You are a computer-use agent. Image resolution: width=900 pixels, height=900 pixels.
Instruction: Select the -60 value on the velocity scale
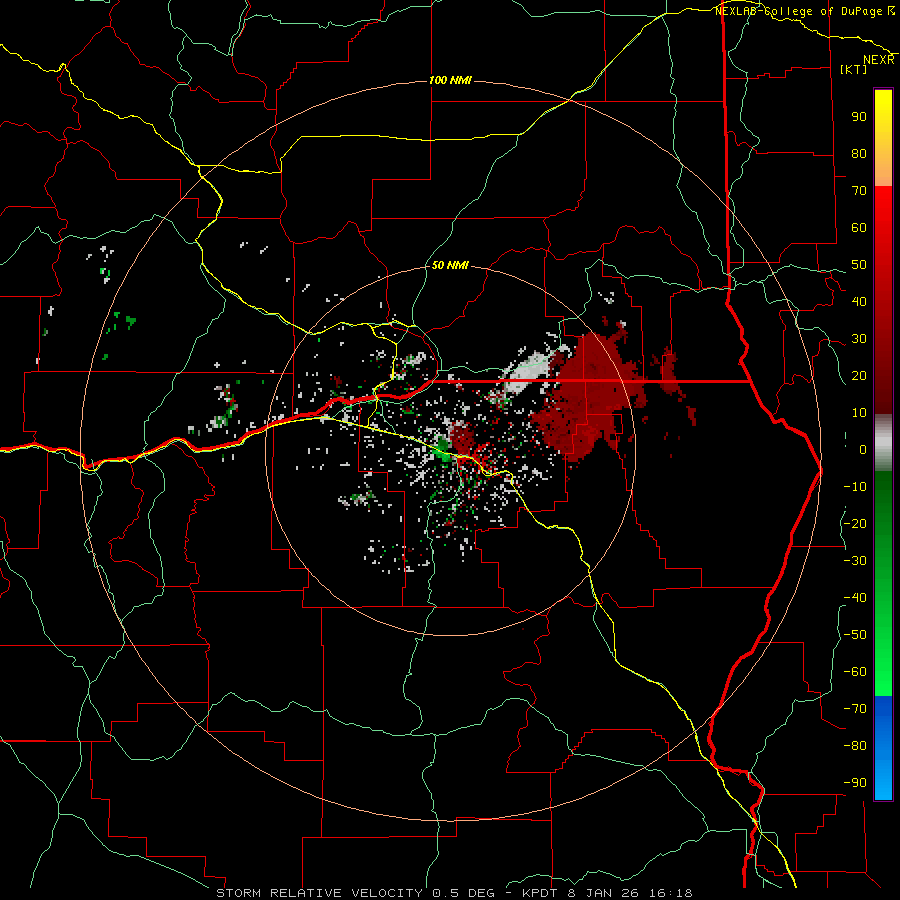[855, 672]
